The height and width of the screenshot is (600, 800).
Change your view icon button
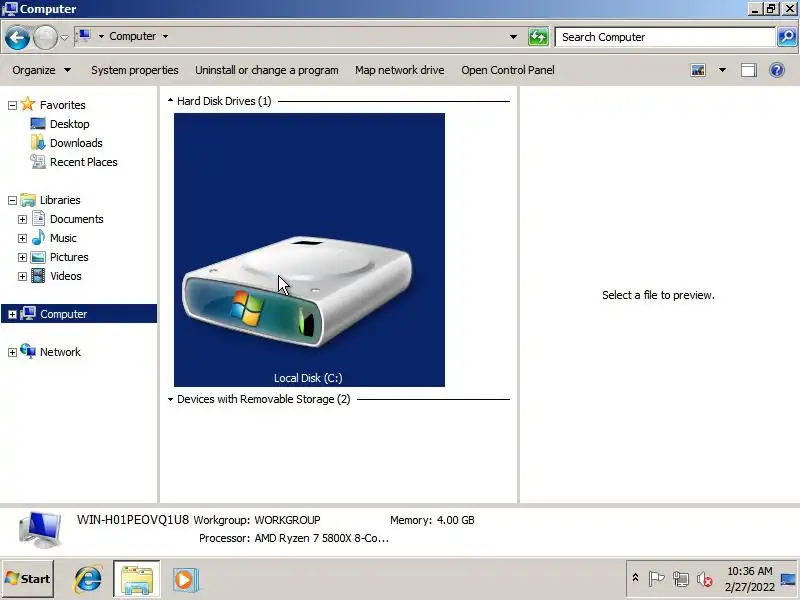click(698, 70)
